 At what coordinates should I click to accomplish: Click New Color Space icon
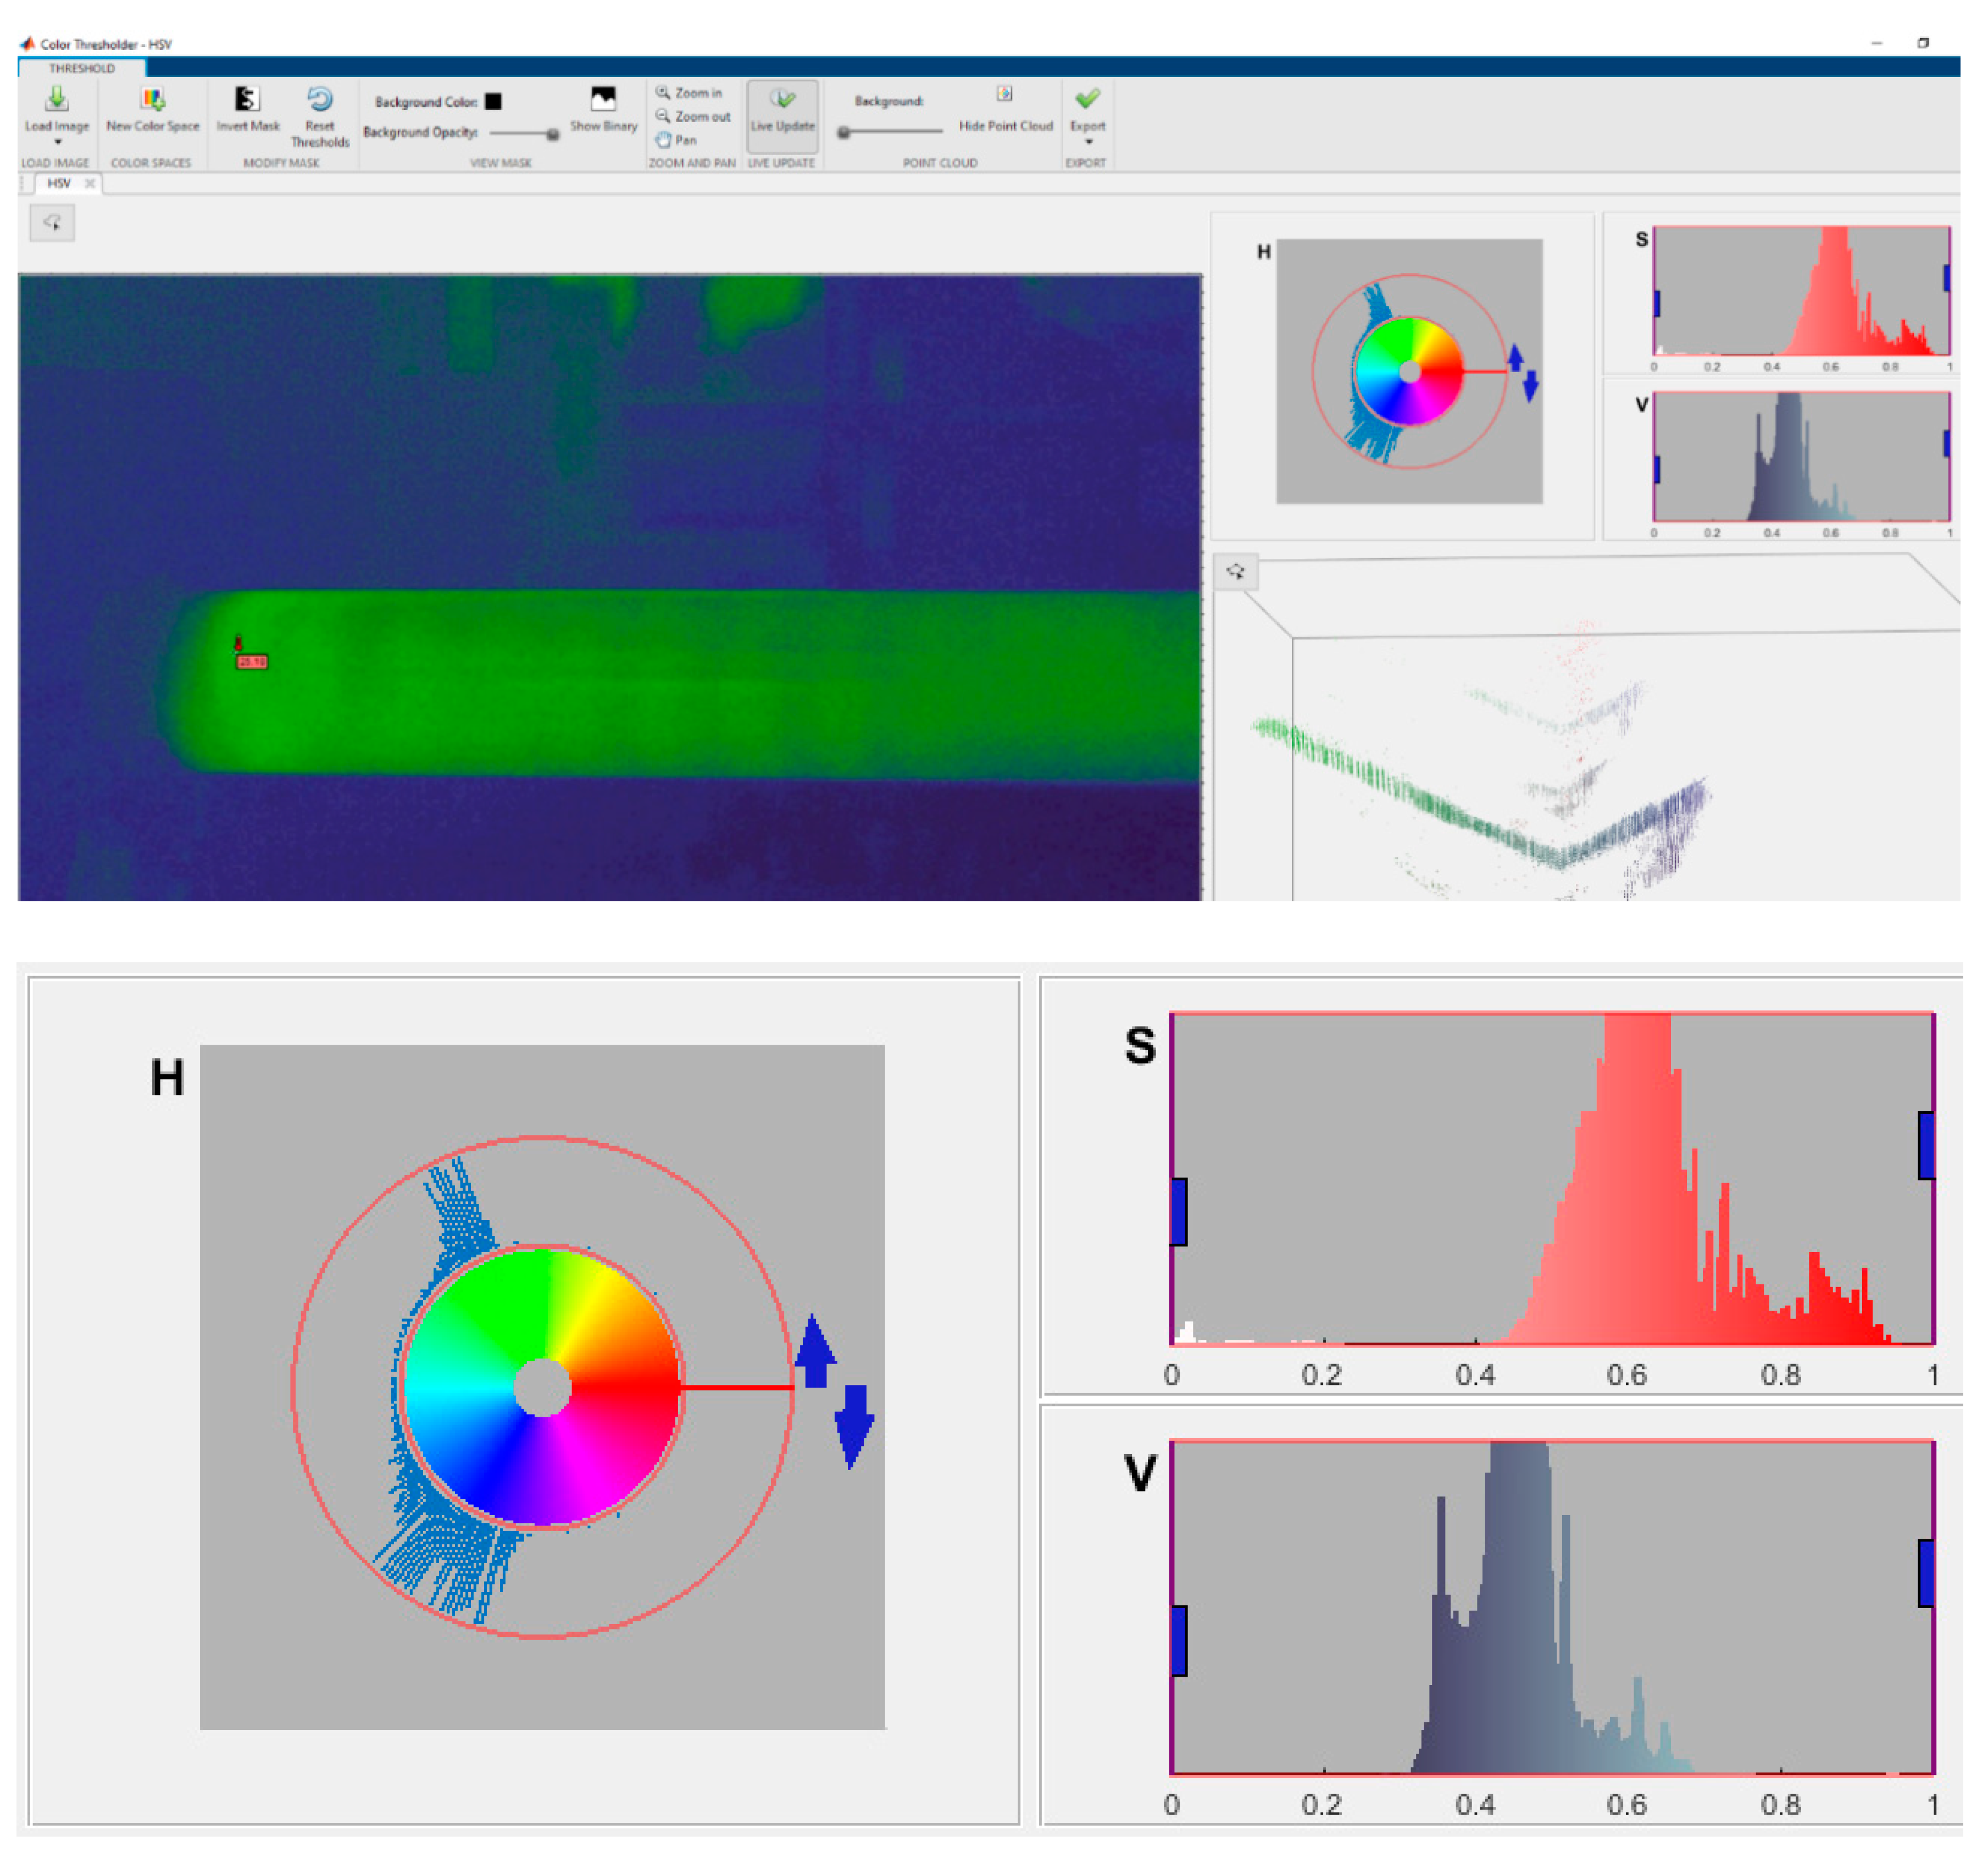pyautogui.click(x=152, y=99)
